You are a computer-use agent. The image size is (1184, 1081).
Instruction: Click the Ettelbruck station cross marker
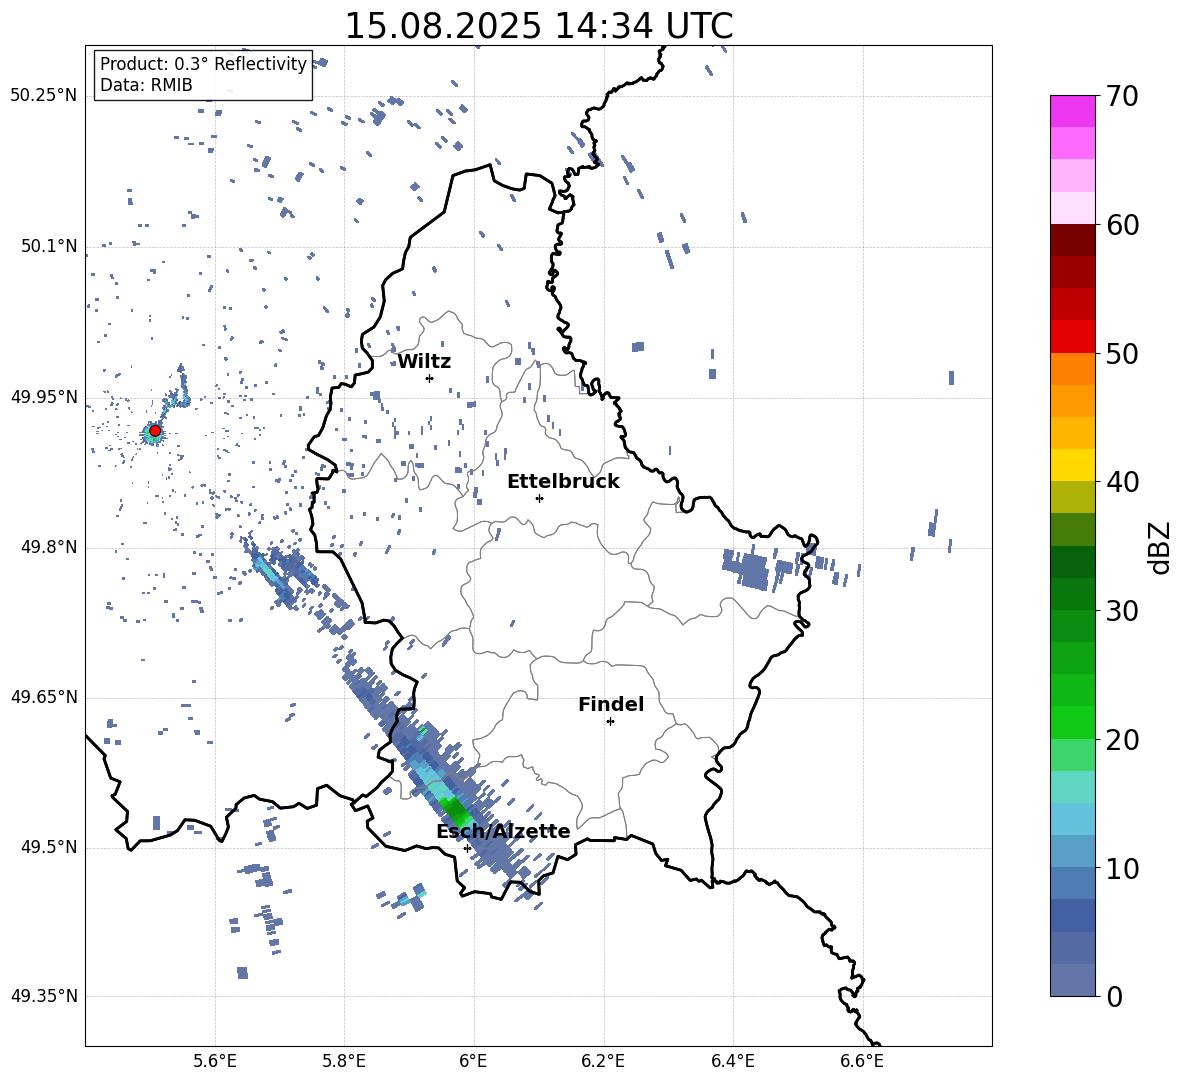click(539, 498)
